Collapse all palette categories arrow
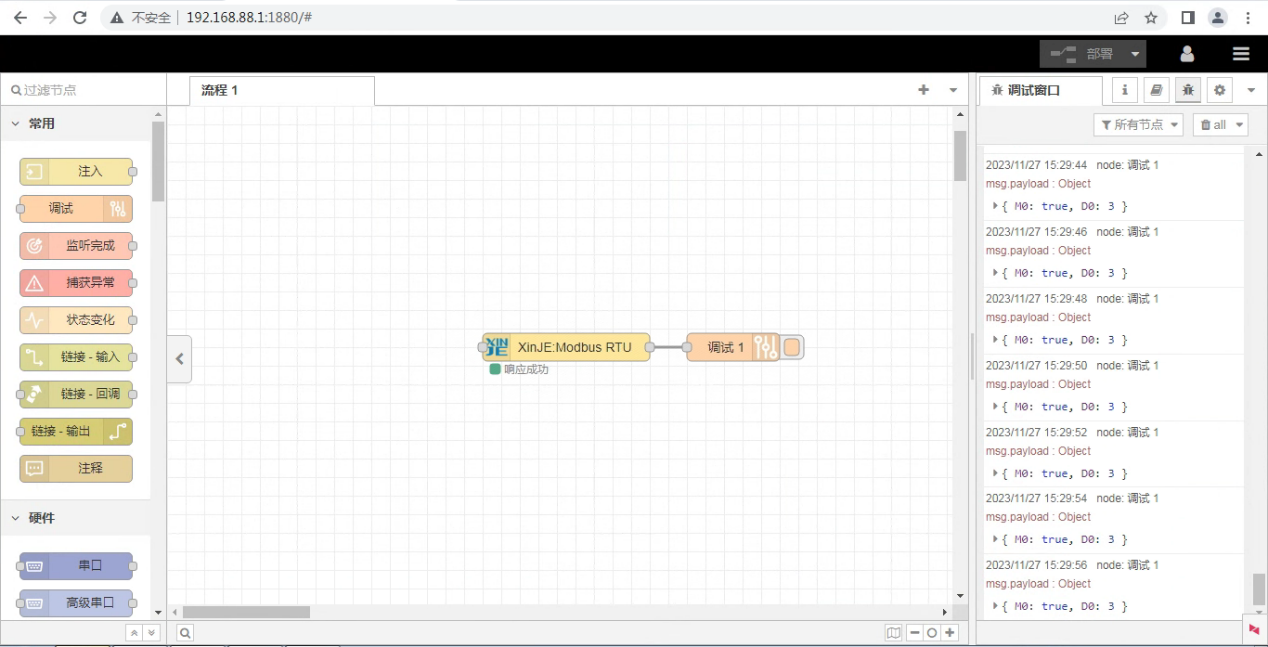 tap(134, 633)
